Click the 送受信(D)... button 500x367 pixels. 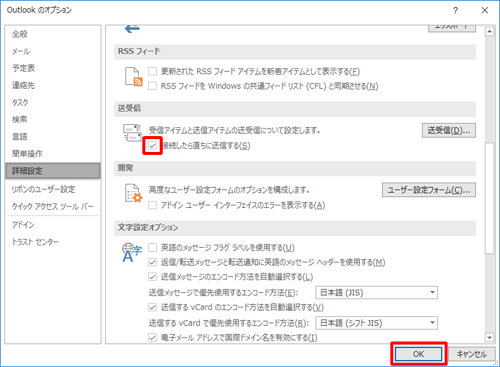449,130
